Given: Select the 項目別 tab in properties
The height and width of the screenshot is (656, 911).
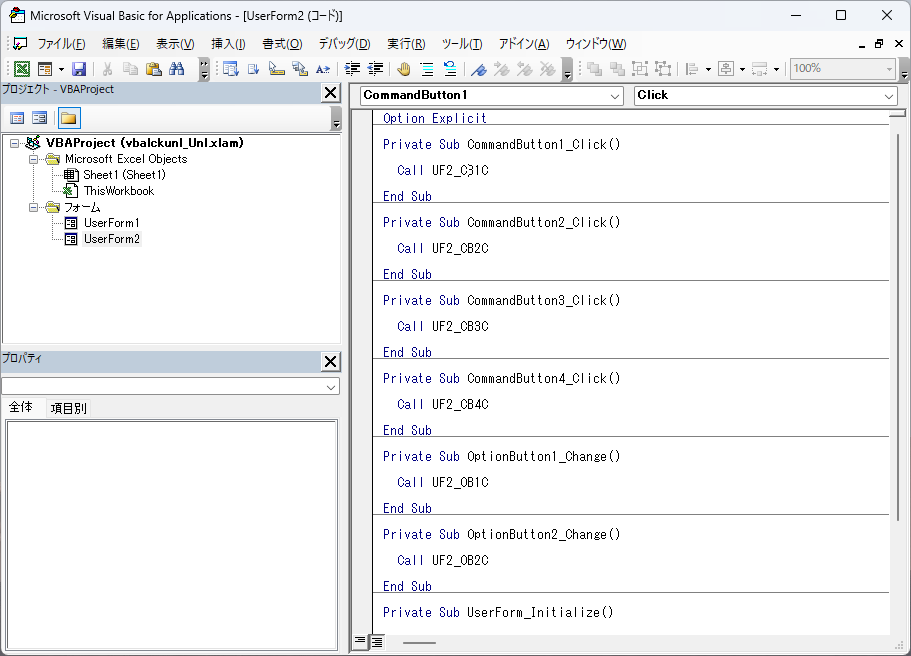Looking at the screenshot, I should coord(69,408).
